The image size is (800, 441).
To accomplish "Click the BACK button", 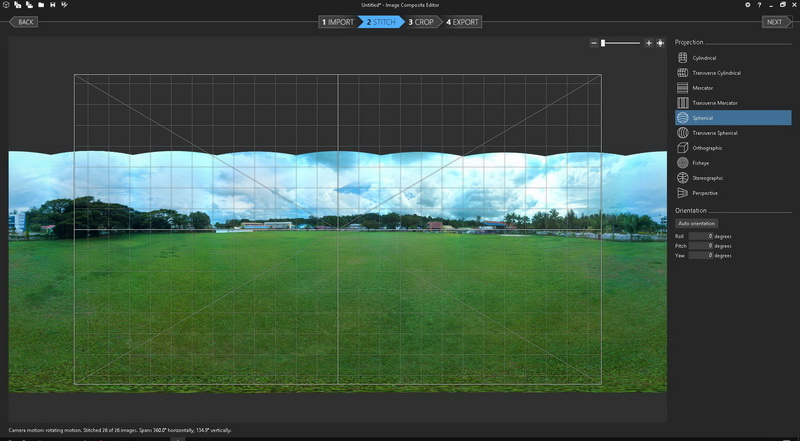I will [23, 22].
